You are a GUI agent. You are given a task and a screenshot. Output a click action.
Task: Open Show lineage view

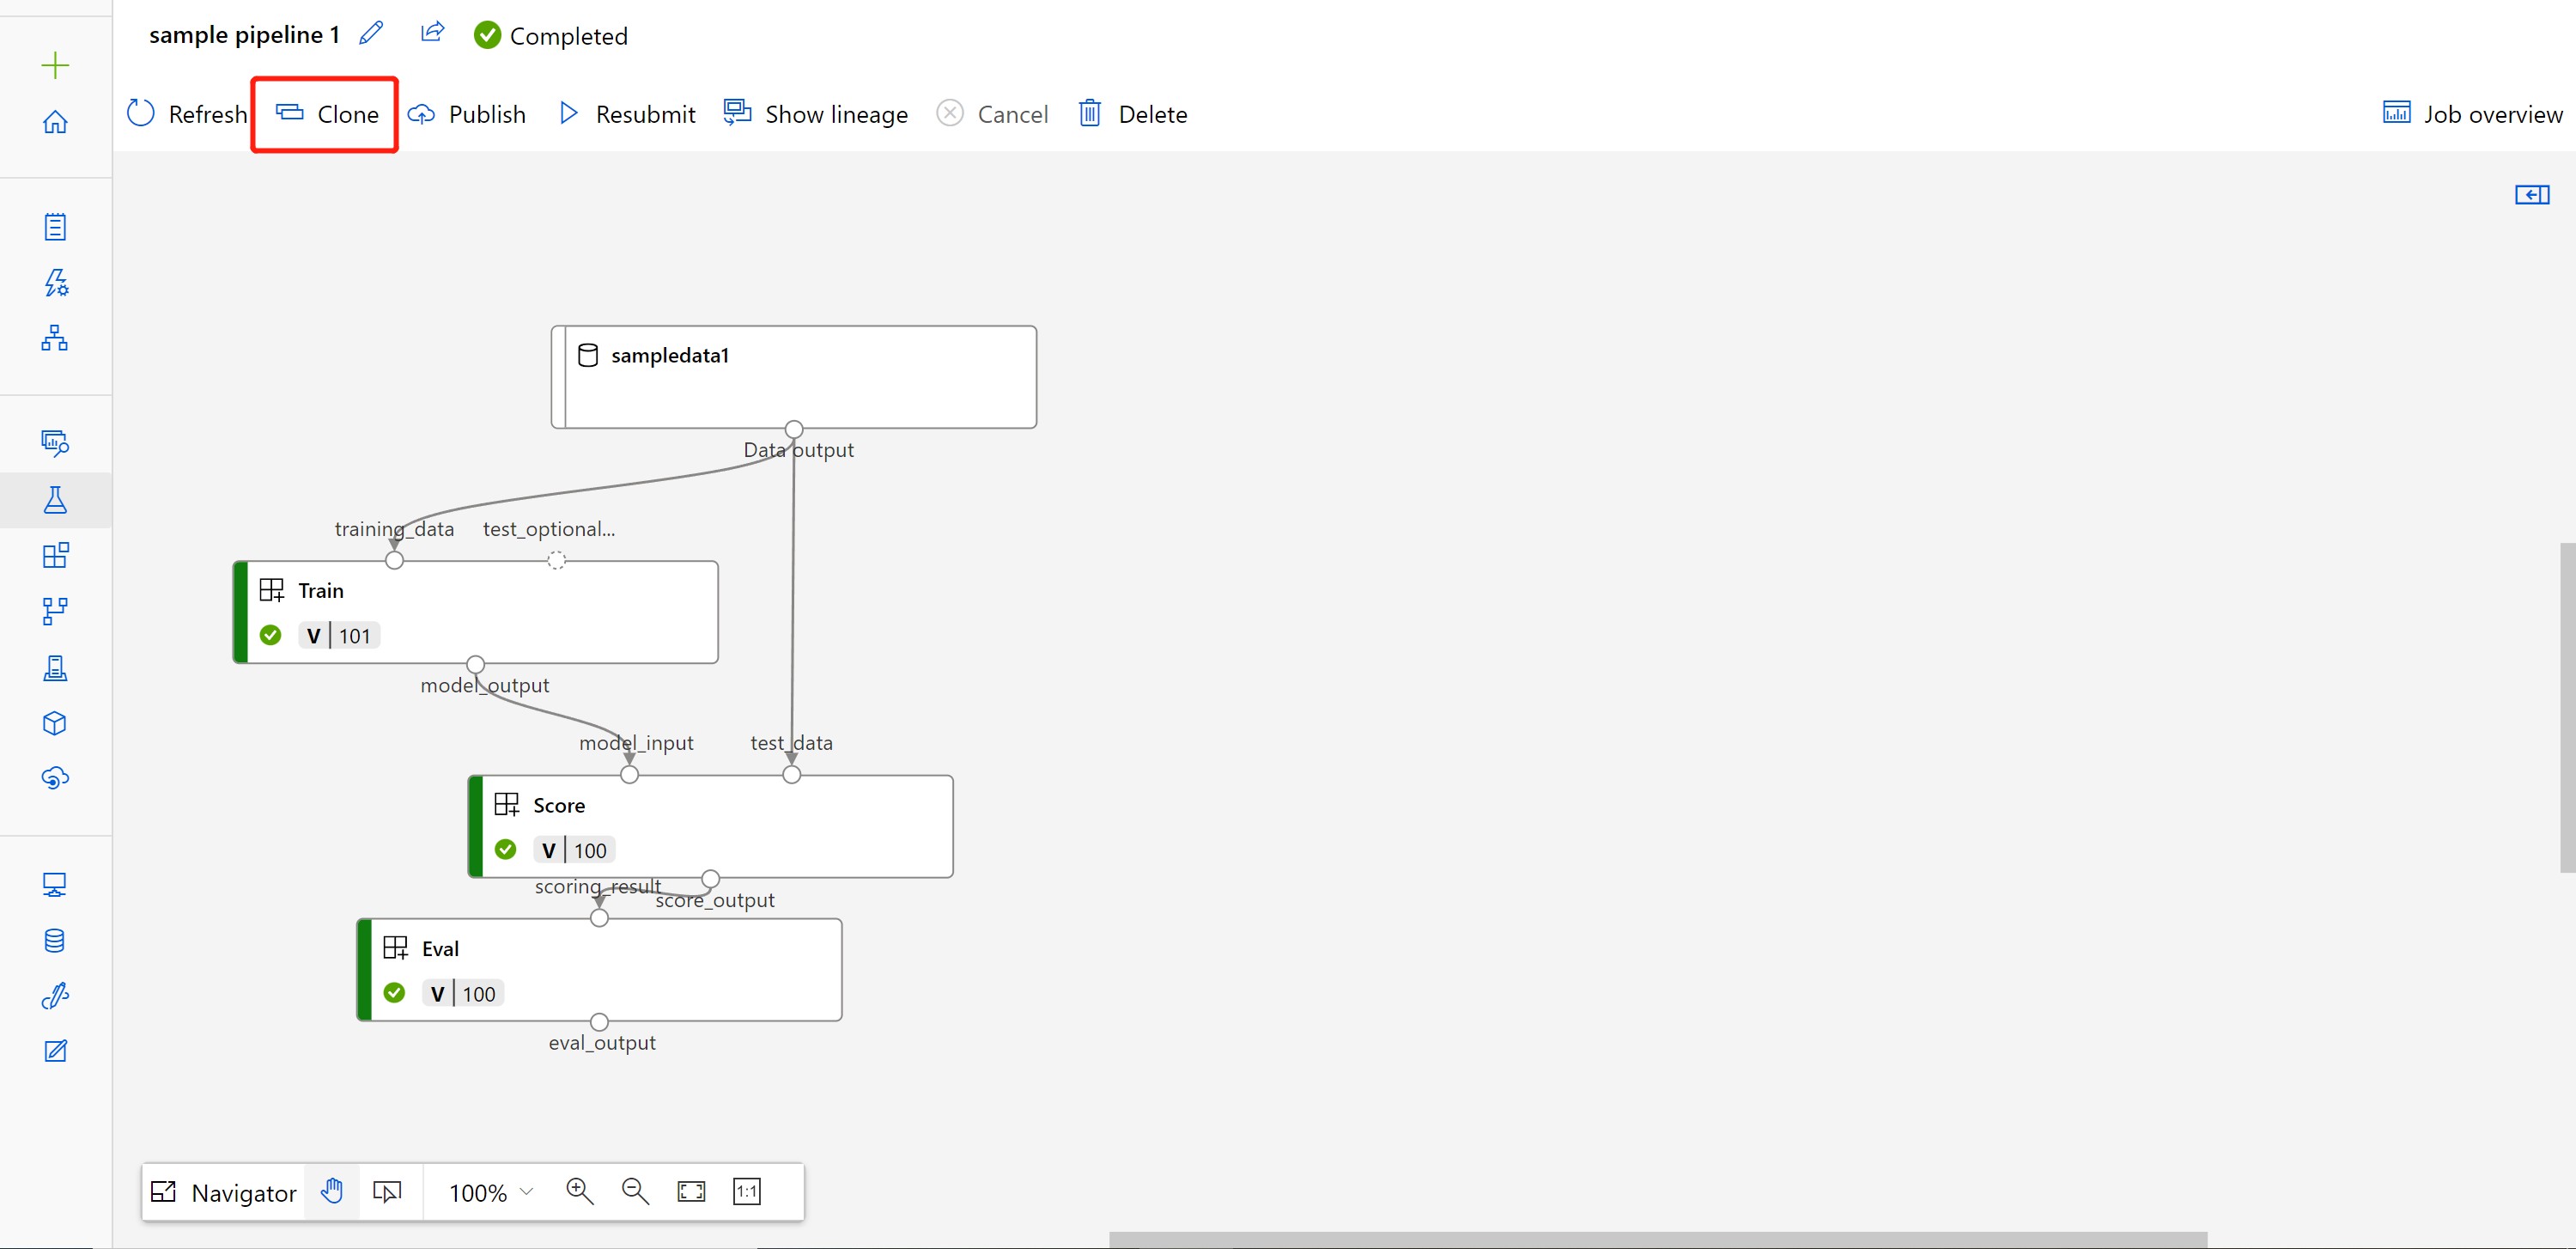pyautogui.click(x=816, y=114)
